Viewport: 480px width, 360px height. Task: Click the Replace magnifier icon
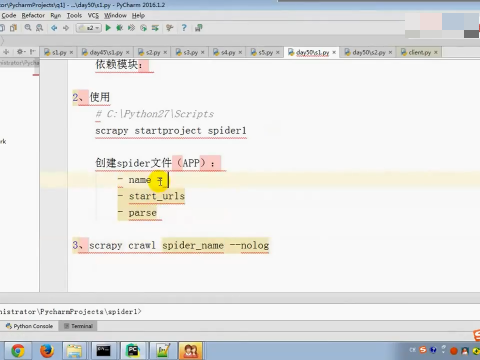click(x=39, y=28)
